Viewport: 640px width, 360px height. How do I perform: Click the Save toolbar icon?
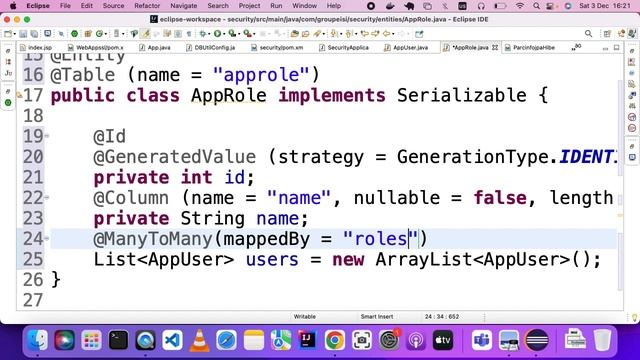coord(23,34)
